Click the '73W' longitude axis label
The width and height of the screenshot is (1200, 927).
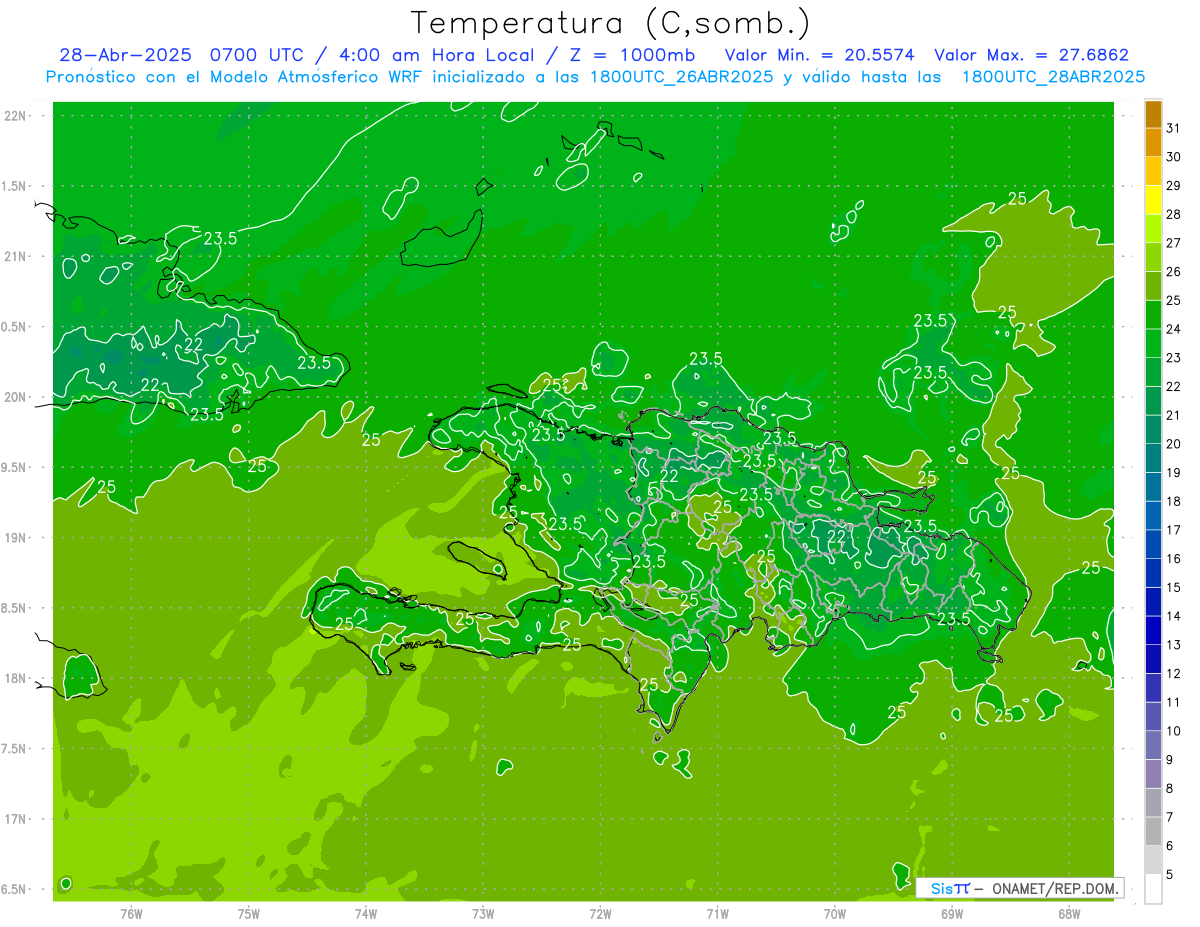tap(483, 913)
